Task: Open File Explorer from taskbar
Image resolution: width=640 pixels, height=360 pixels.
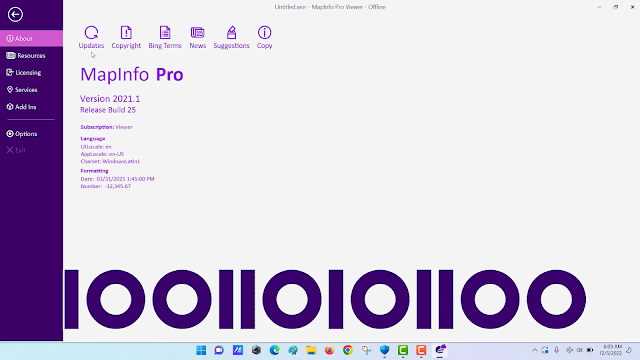Action: (x=311, y=350)
